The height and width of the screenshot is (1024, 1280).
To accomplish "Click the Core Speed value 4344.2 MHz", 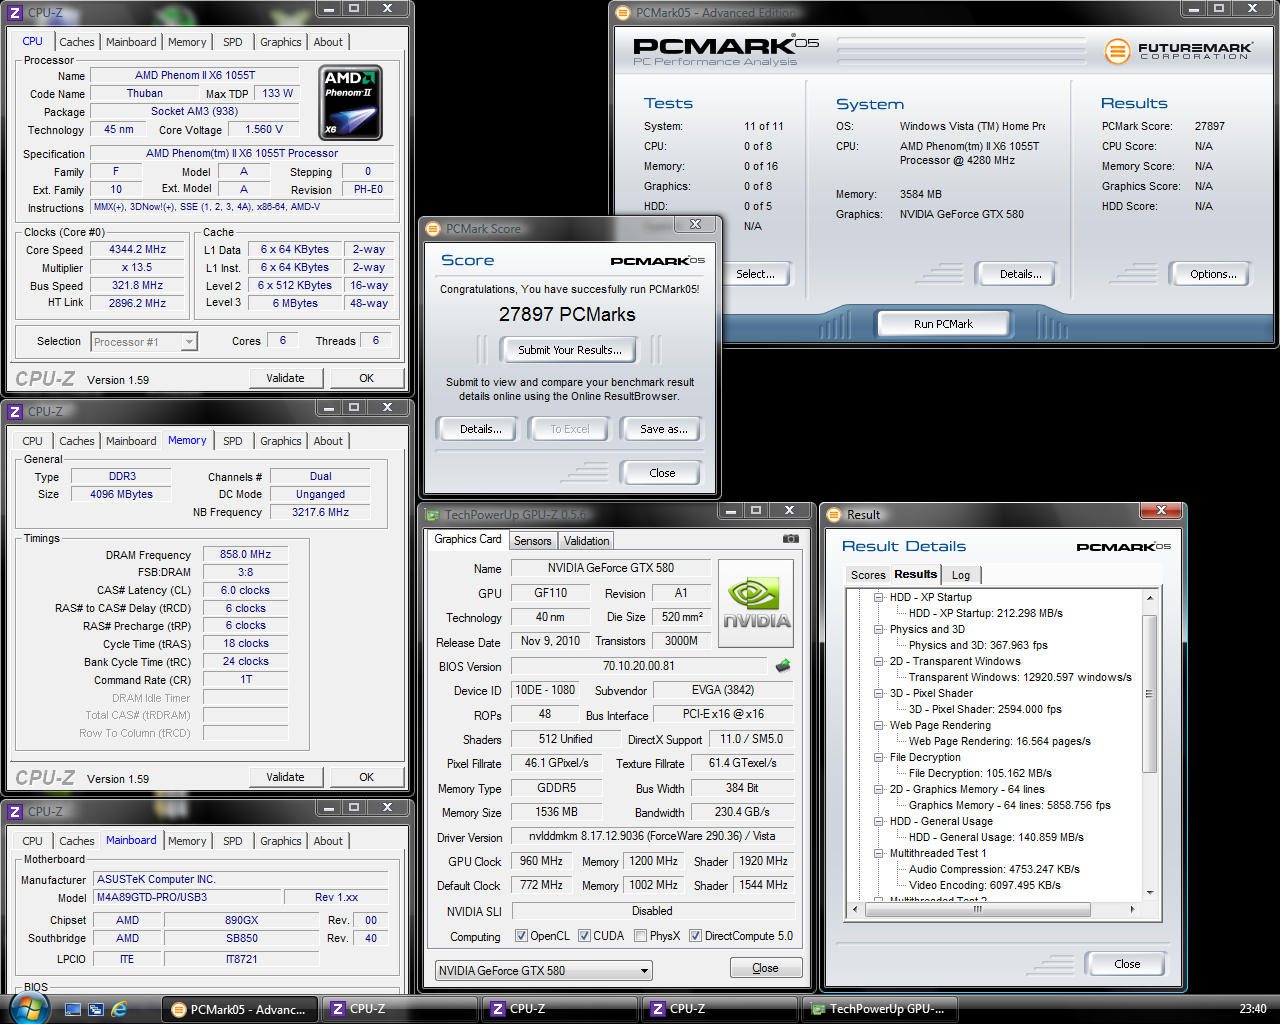I will [x=138, y=250].
